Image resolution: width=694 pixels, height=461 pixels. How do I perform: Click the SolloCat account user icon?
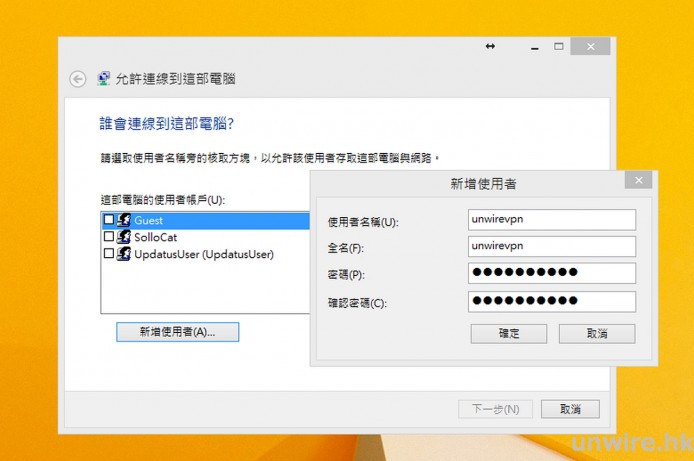[125, 237]
